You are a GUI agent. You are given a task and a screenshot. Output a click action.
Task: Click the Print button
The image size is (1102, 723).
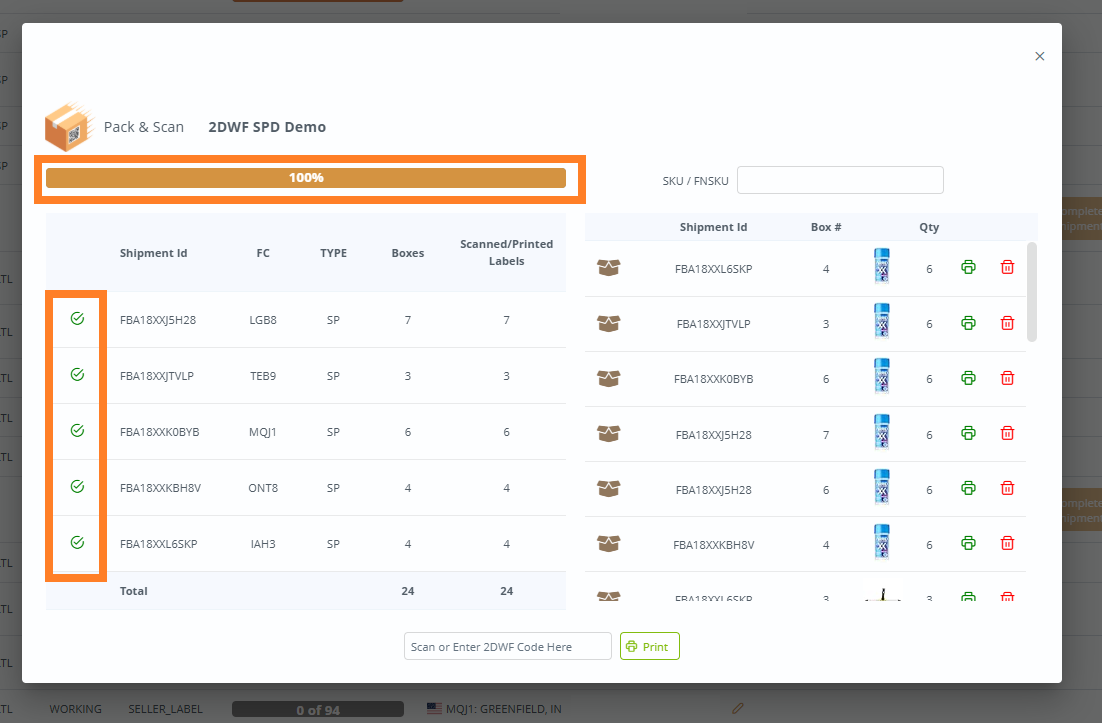point(650,645)
